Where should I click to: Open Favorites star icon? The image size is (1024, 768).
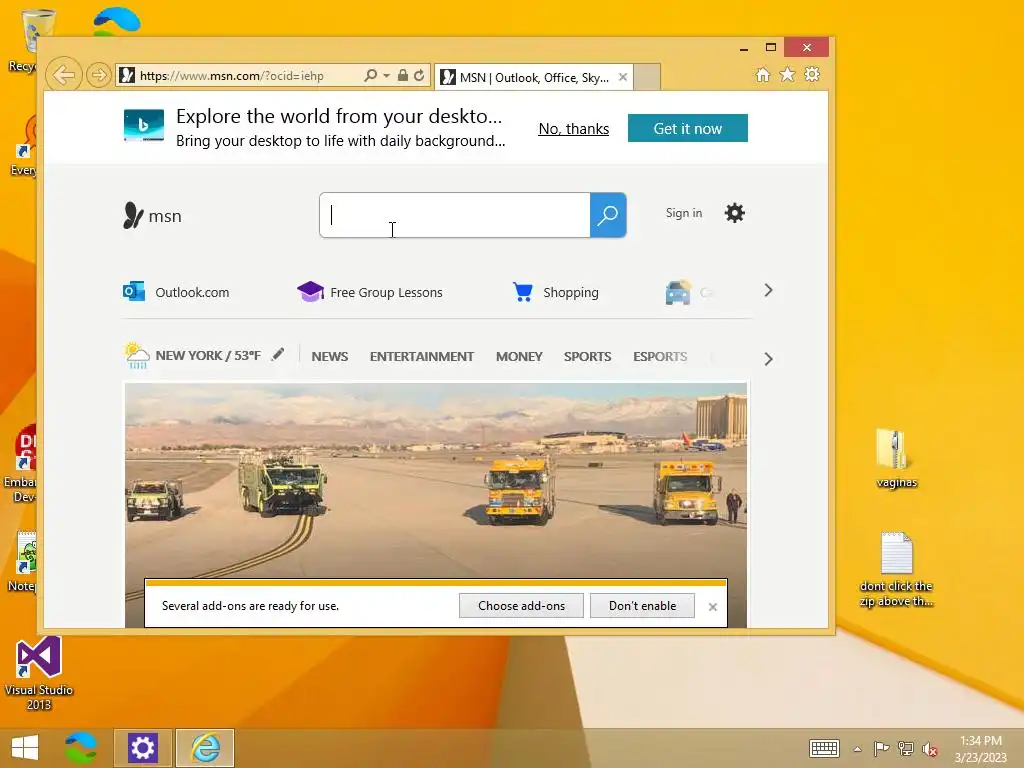tap(788, 74)
